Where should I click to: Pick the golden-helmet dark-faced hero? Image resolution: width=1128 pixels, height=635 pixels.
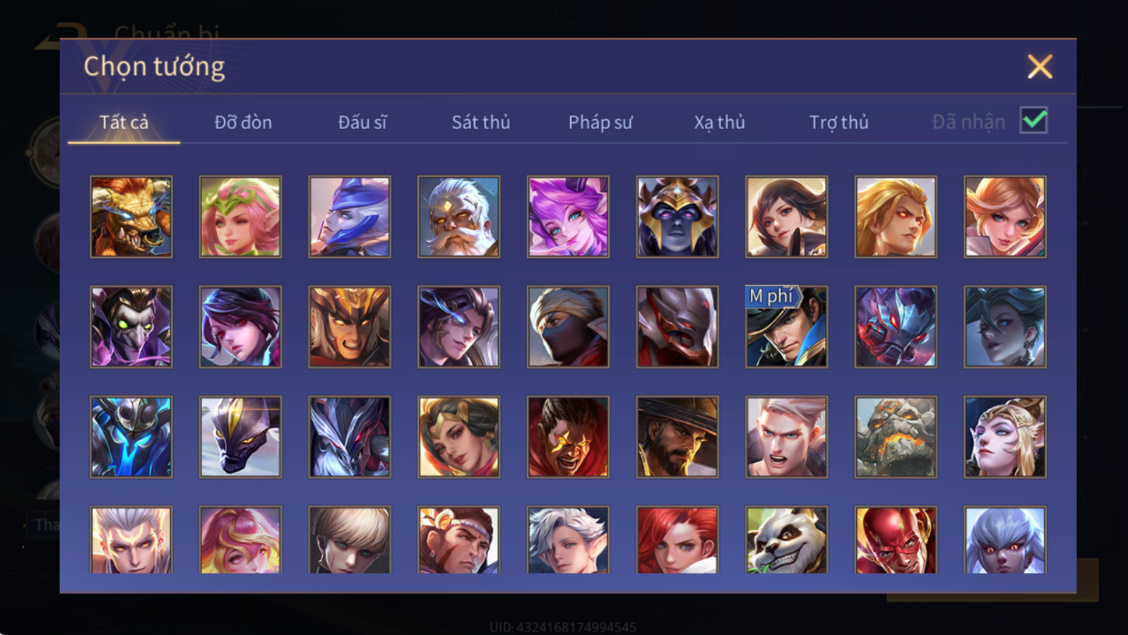677,216
